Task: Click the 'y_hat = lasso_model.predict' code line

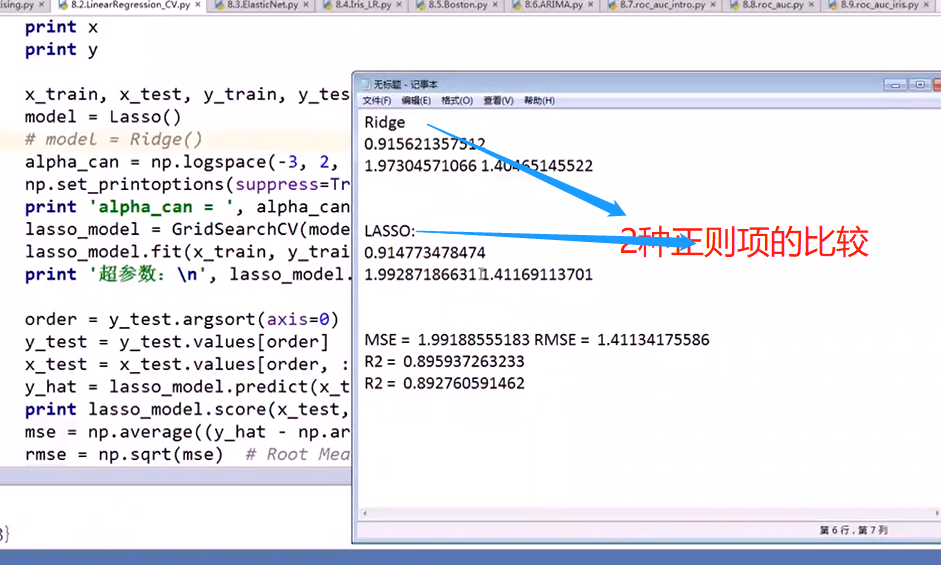Action: 187,387
